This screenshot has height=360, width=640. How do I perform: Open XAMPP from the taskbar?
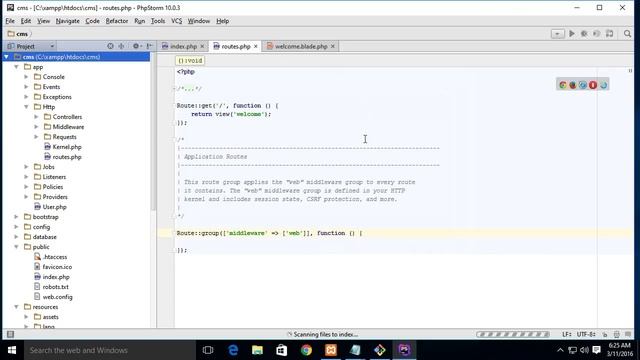tap(331, 350)
